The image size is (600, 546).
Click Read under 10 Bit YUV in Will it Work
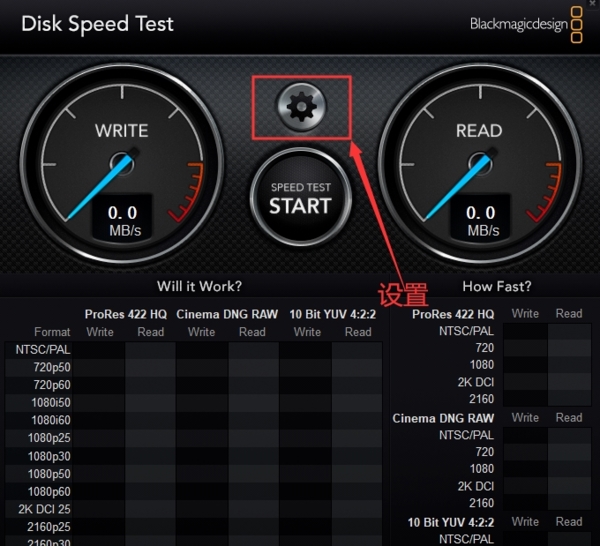click(358, 332)
